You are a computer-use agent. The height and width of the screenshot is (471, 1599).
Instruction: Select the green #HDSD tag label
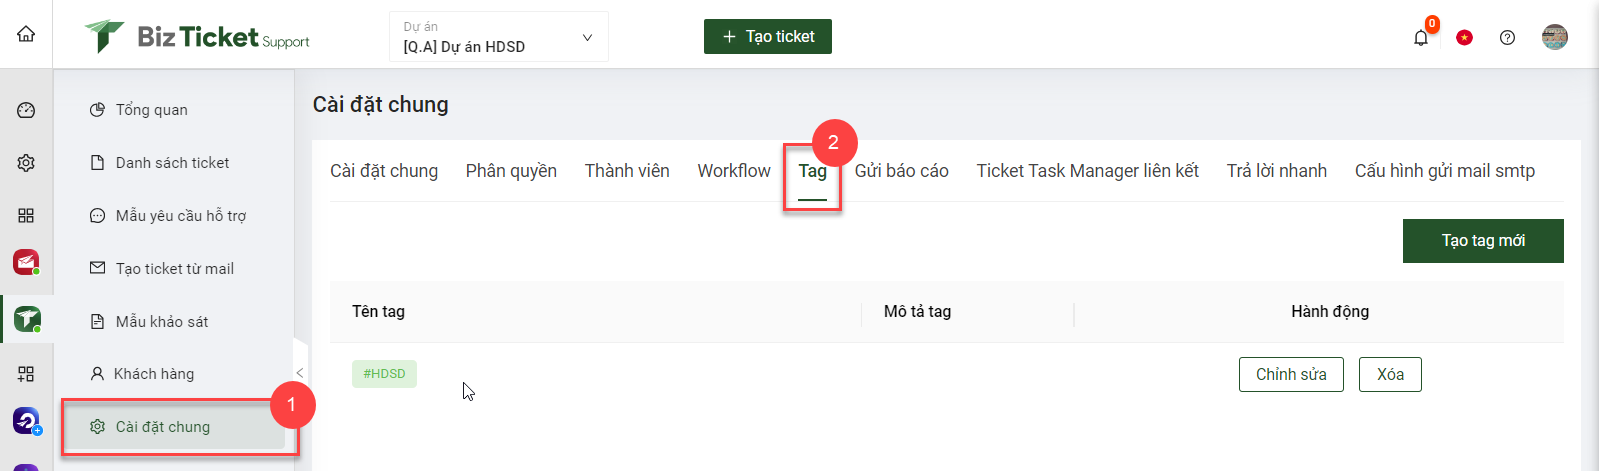point(384,374)
